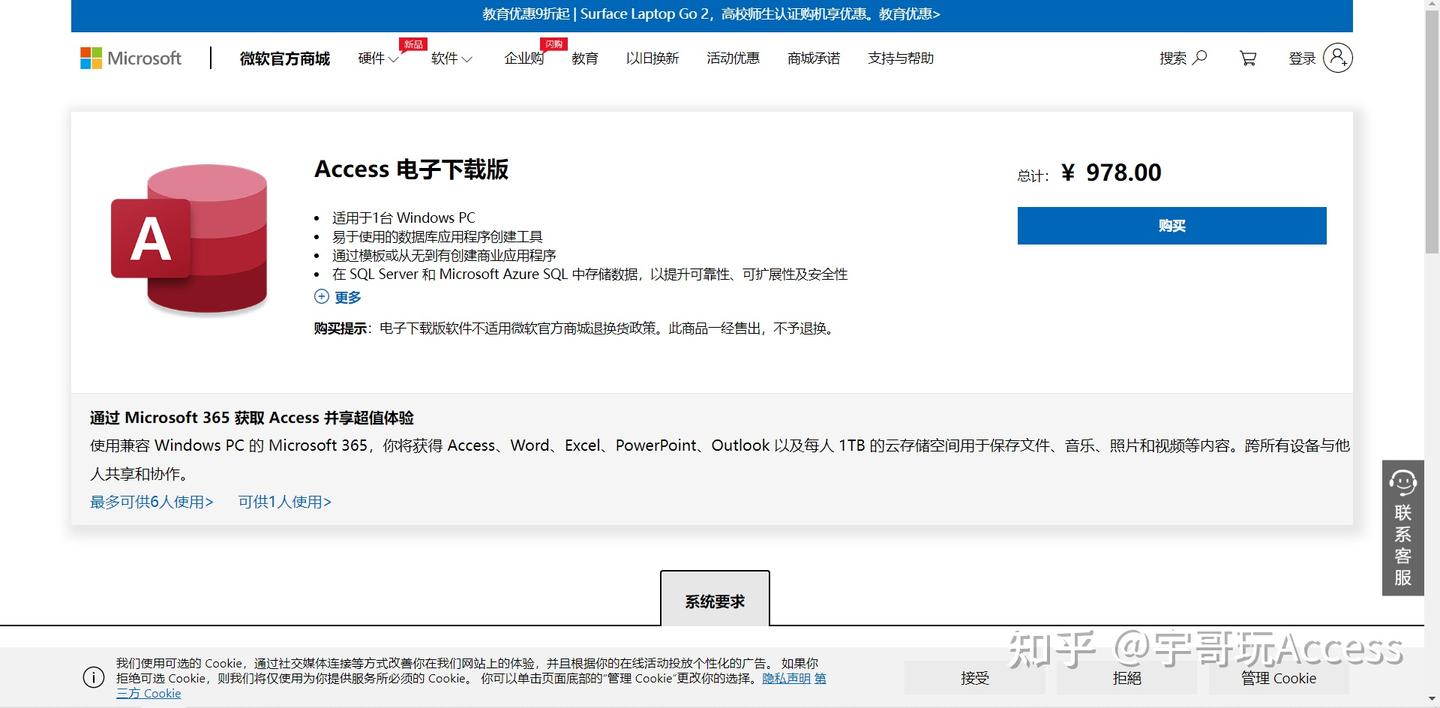Viewport: 1440px width, 708px height.
Task: Go to 以旧换新 page
Action: pos(652,58)
